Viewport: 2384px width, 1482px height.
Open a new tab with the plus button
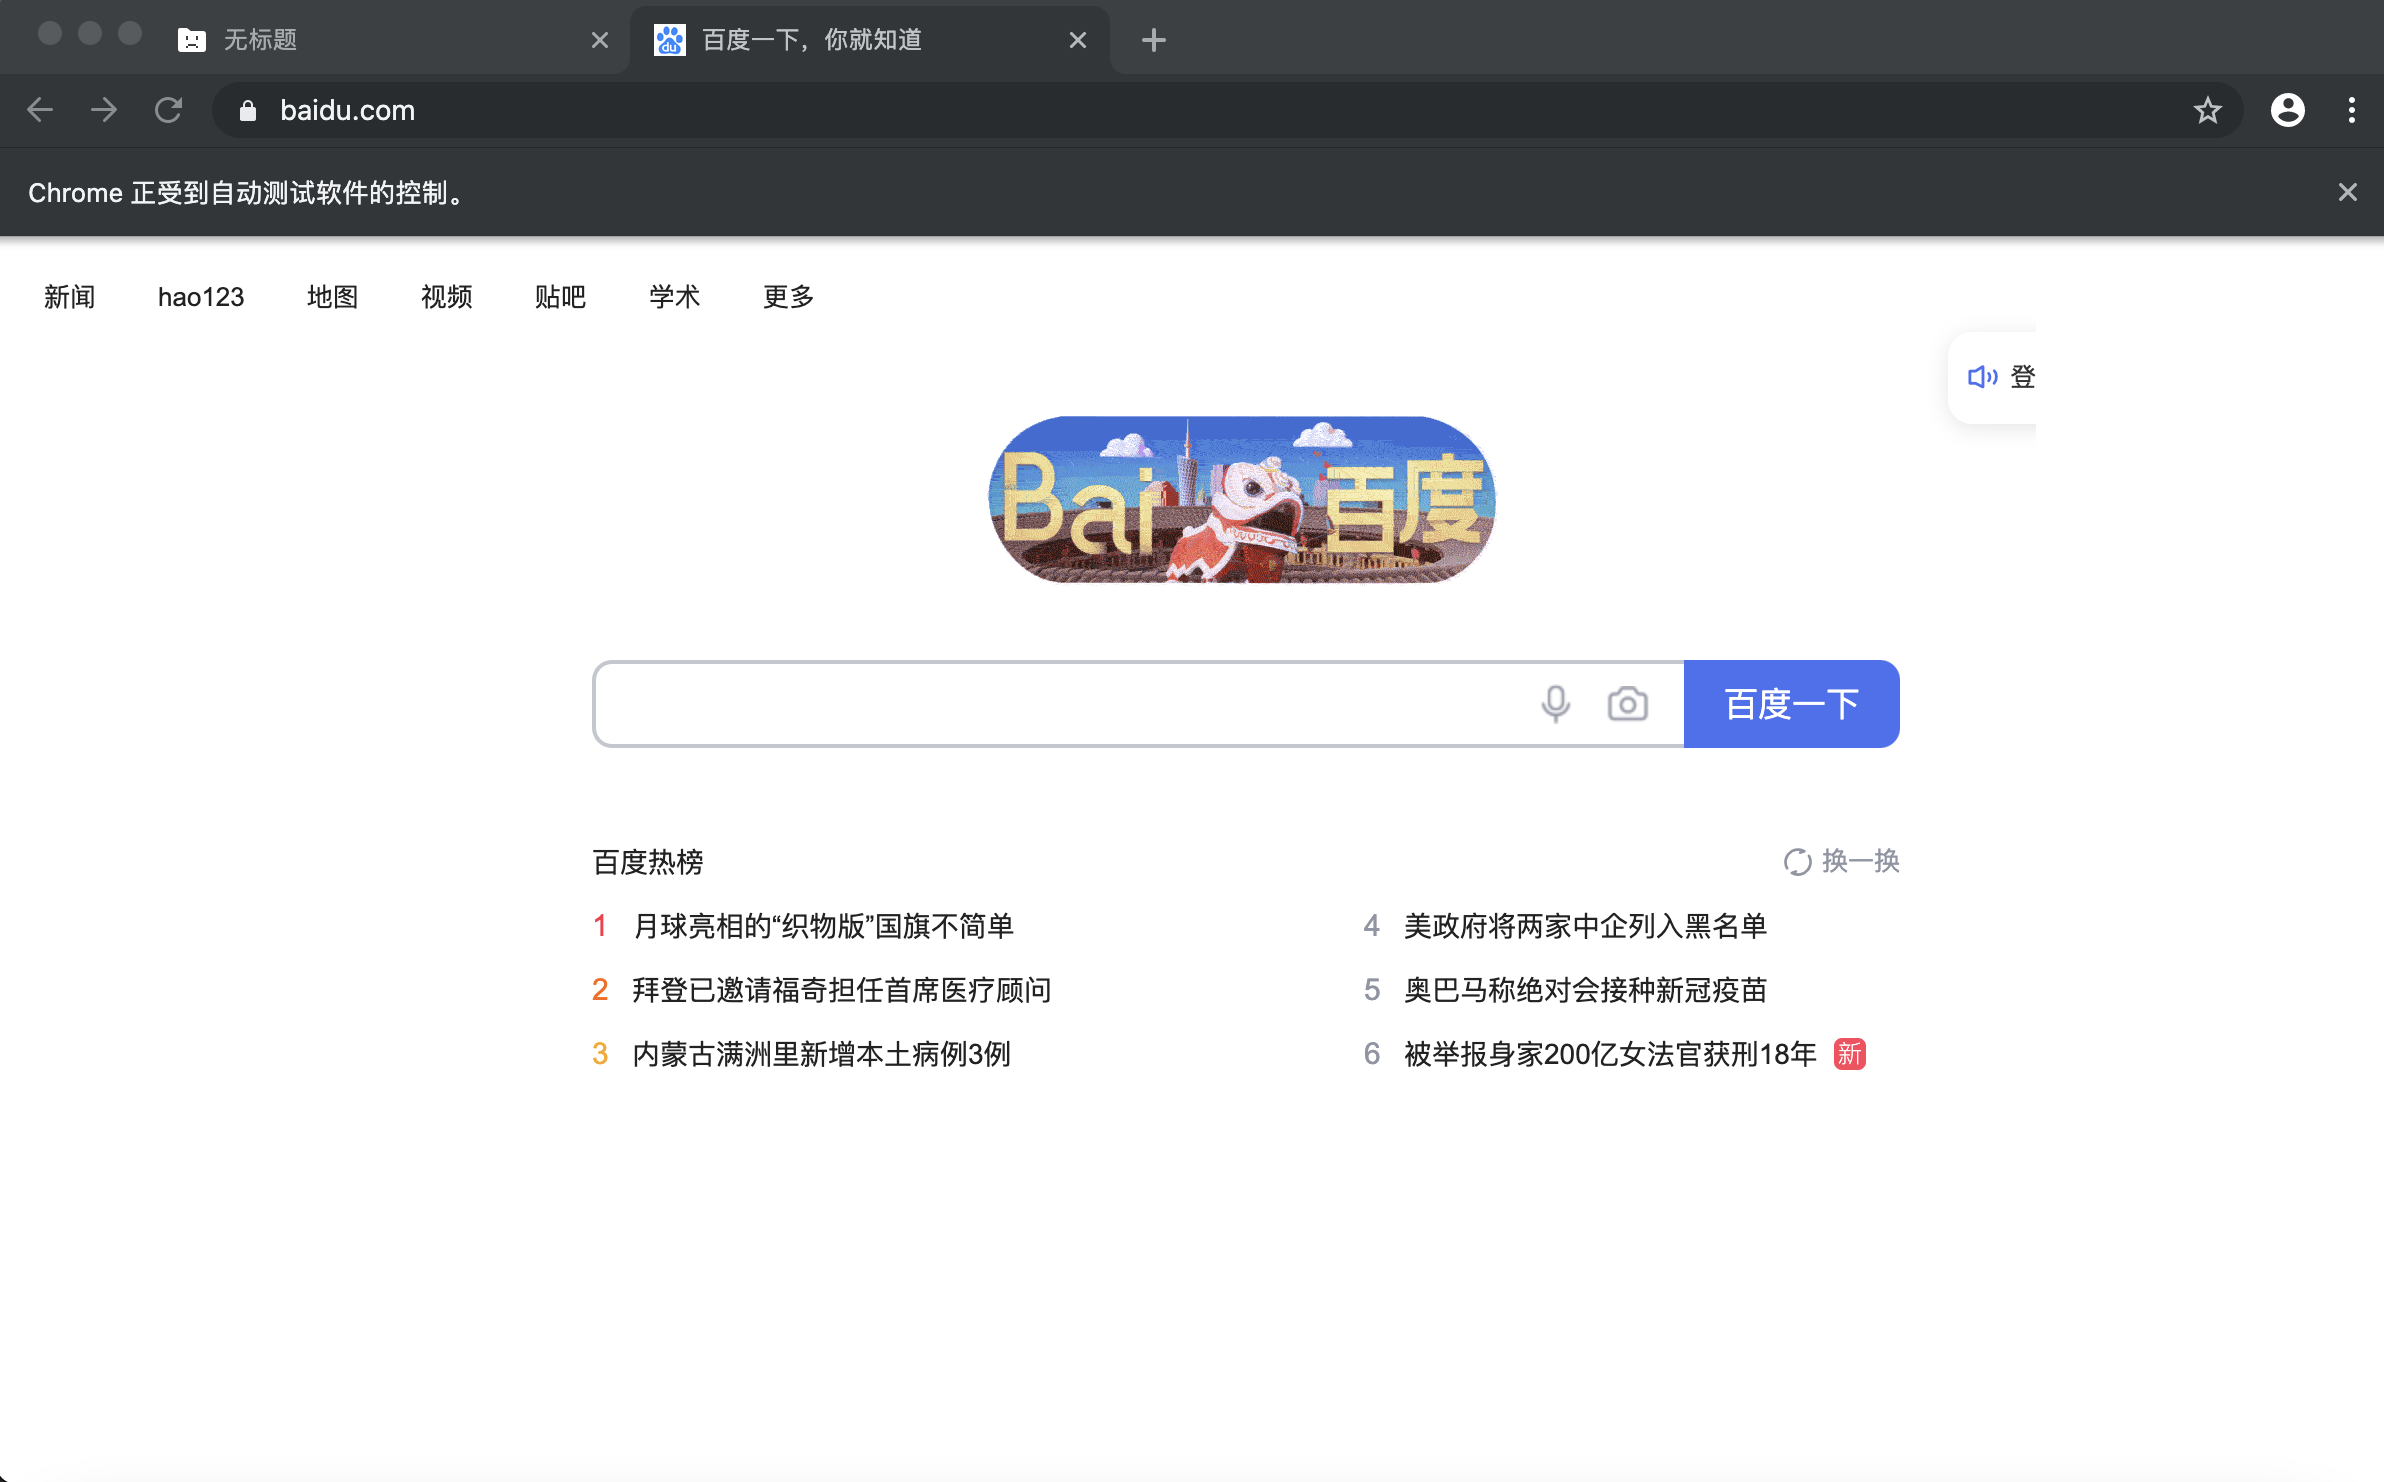1154,39
